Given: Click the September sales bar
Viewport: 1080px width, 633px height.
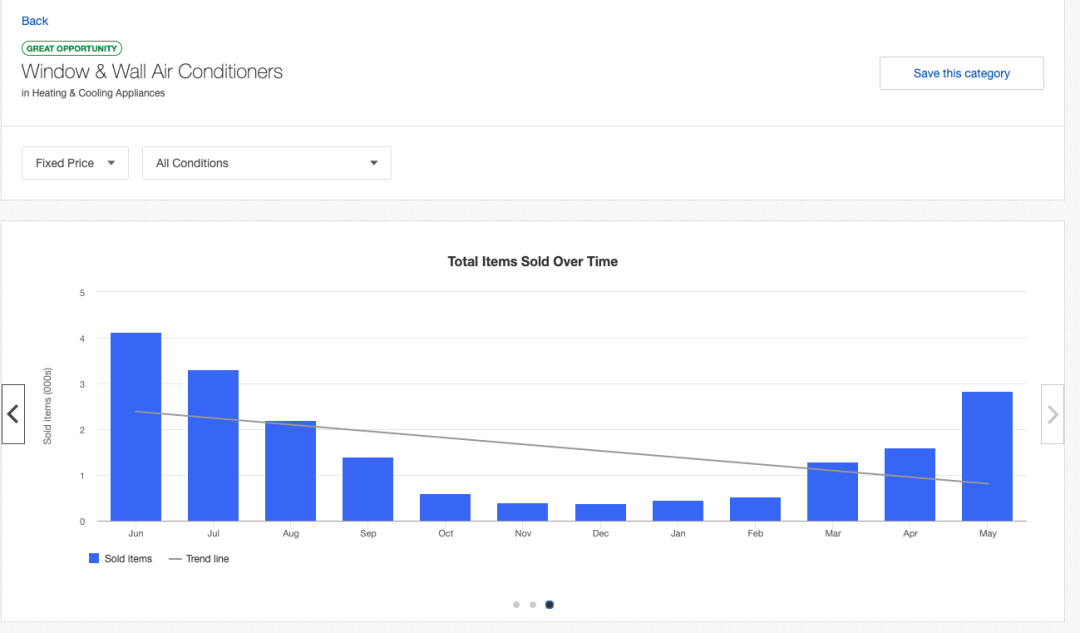Looking at the screenshot, I should point(368,489).
